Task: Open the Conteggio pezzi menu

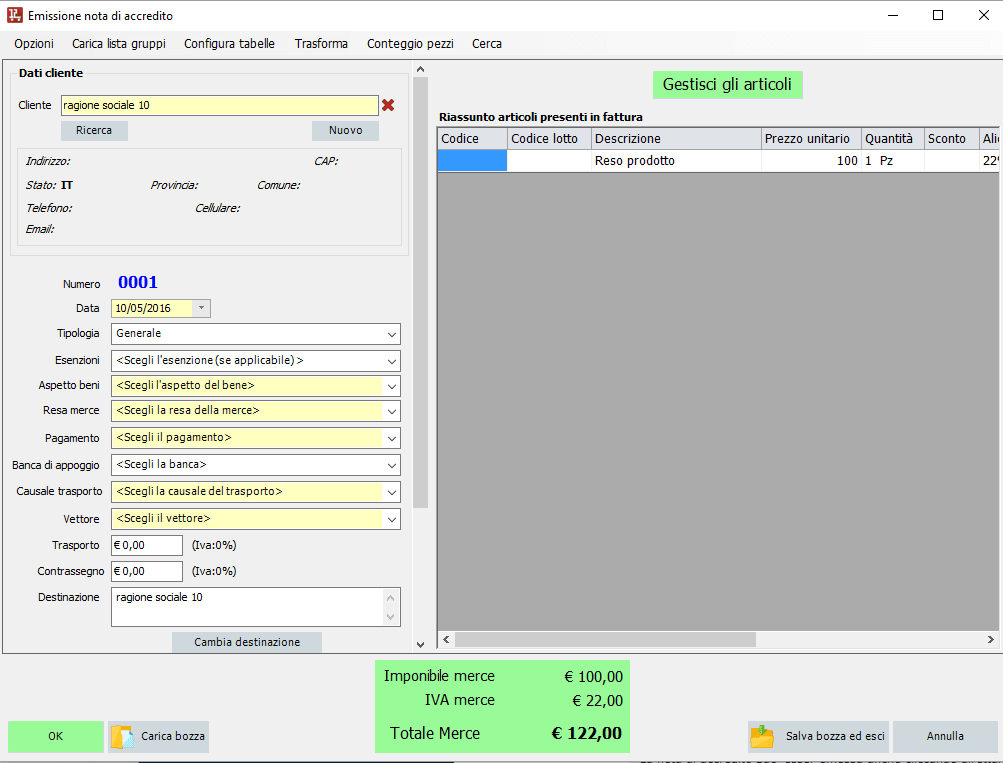Action: 410,44
